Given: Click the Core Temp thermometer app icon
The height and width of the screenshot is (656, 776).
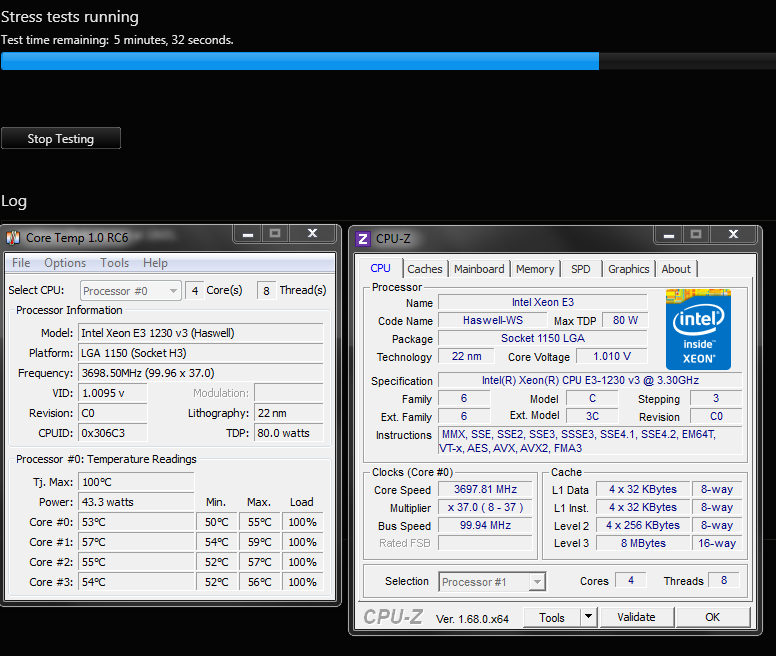Looking at the screenshot, I should point(13,238).
